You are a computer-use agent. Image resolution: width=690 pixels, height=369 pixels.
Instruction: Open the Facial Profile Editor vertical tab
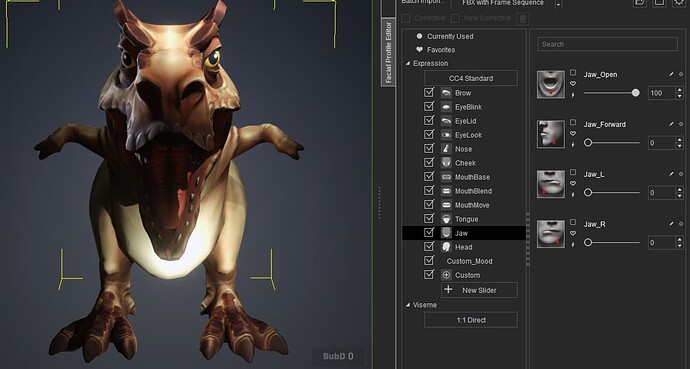point(388,53)
